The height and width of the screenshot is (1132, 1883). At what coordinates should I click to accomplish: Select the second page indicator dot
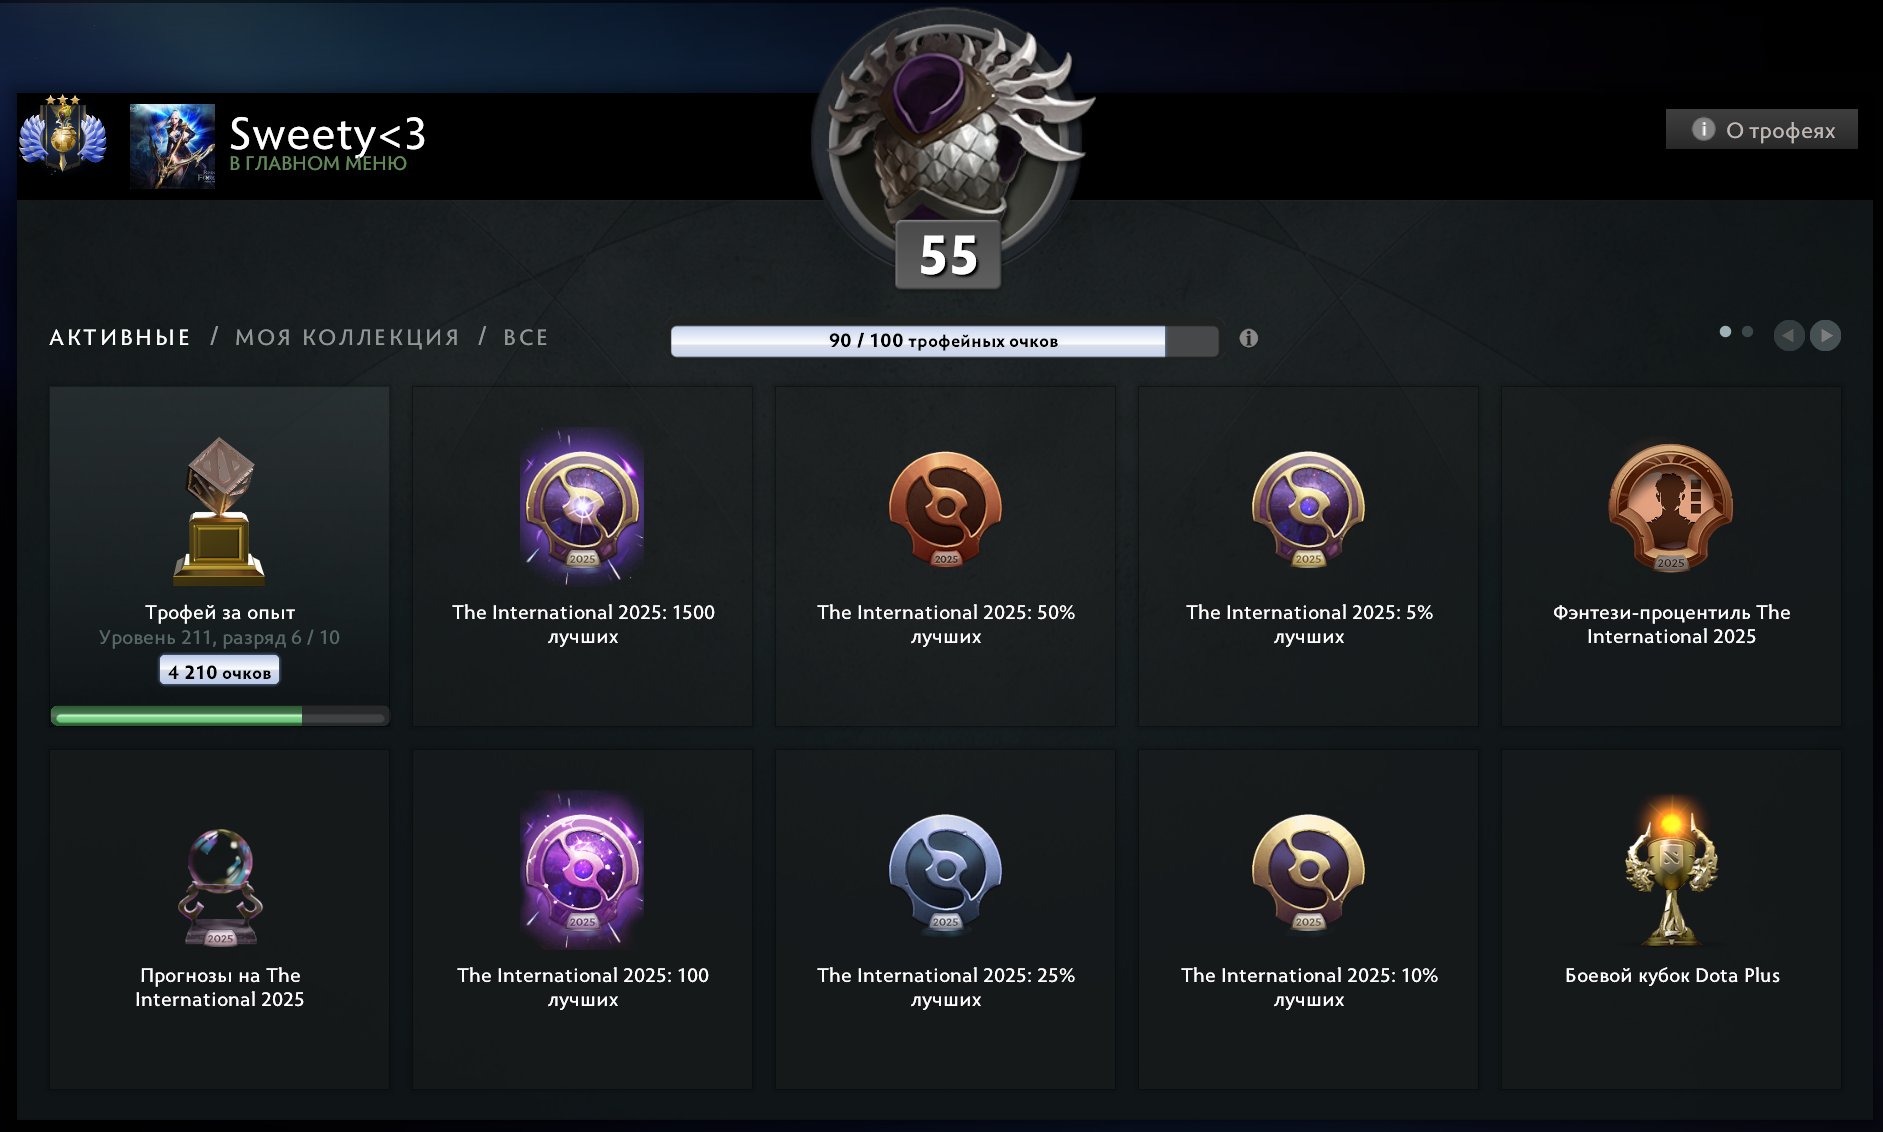click(x=1747, y=331)
